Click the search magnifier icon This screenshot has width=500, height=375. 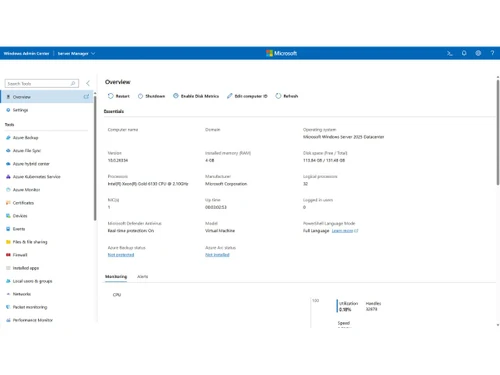coord(73,83)
